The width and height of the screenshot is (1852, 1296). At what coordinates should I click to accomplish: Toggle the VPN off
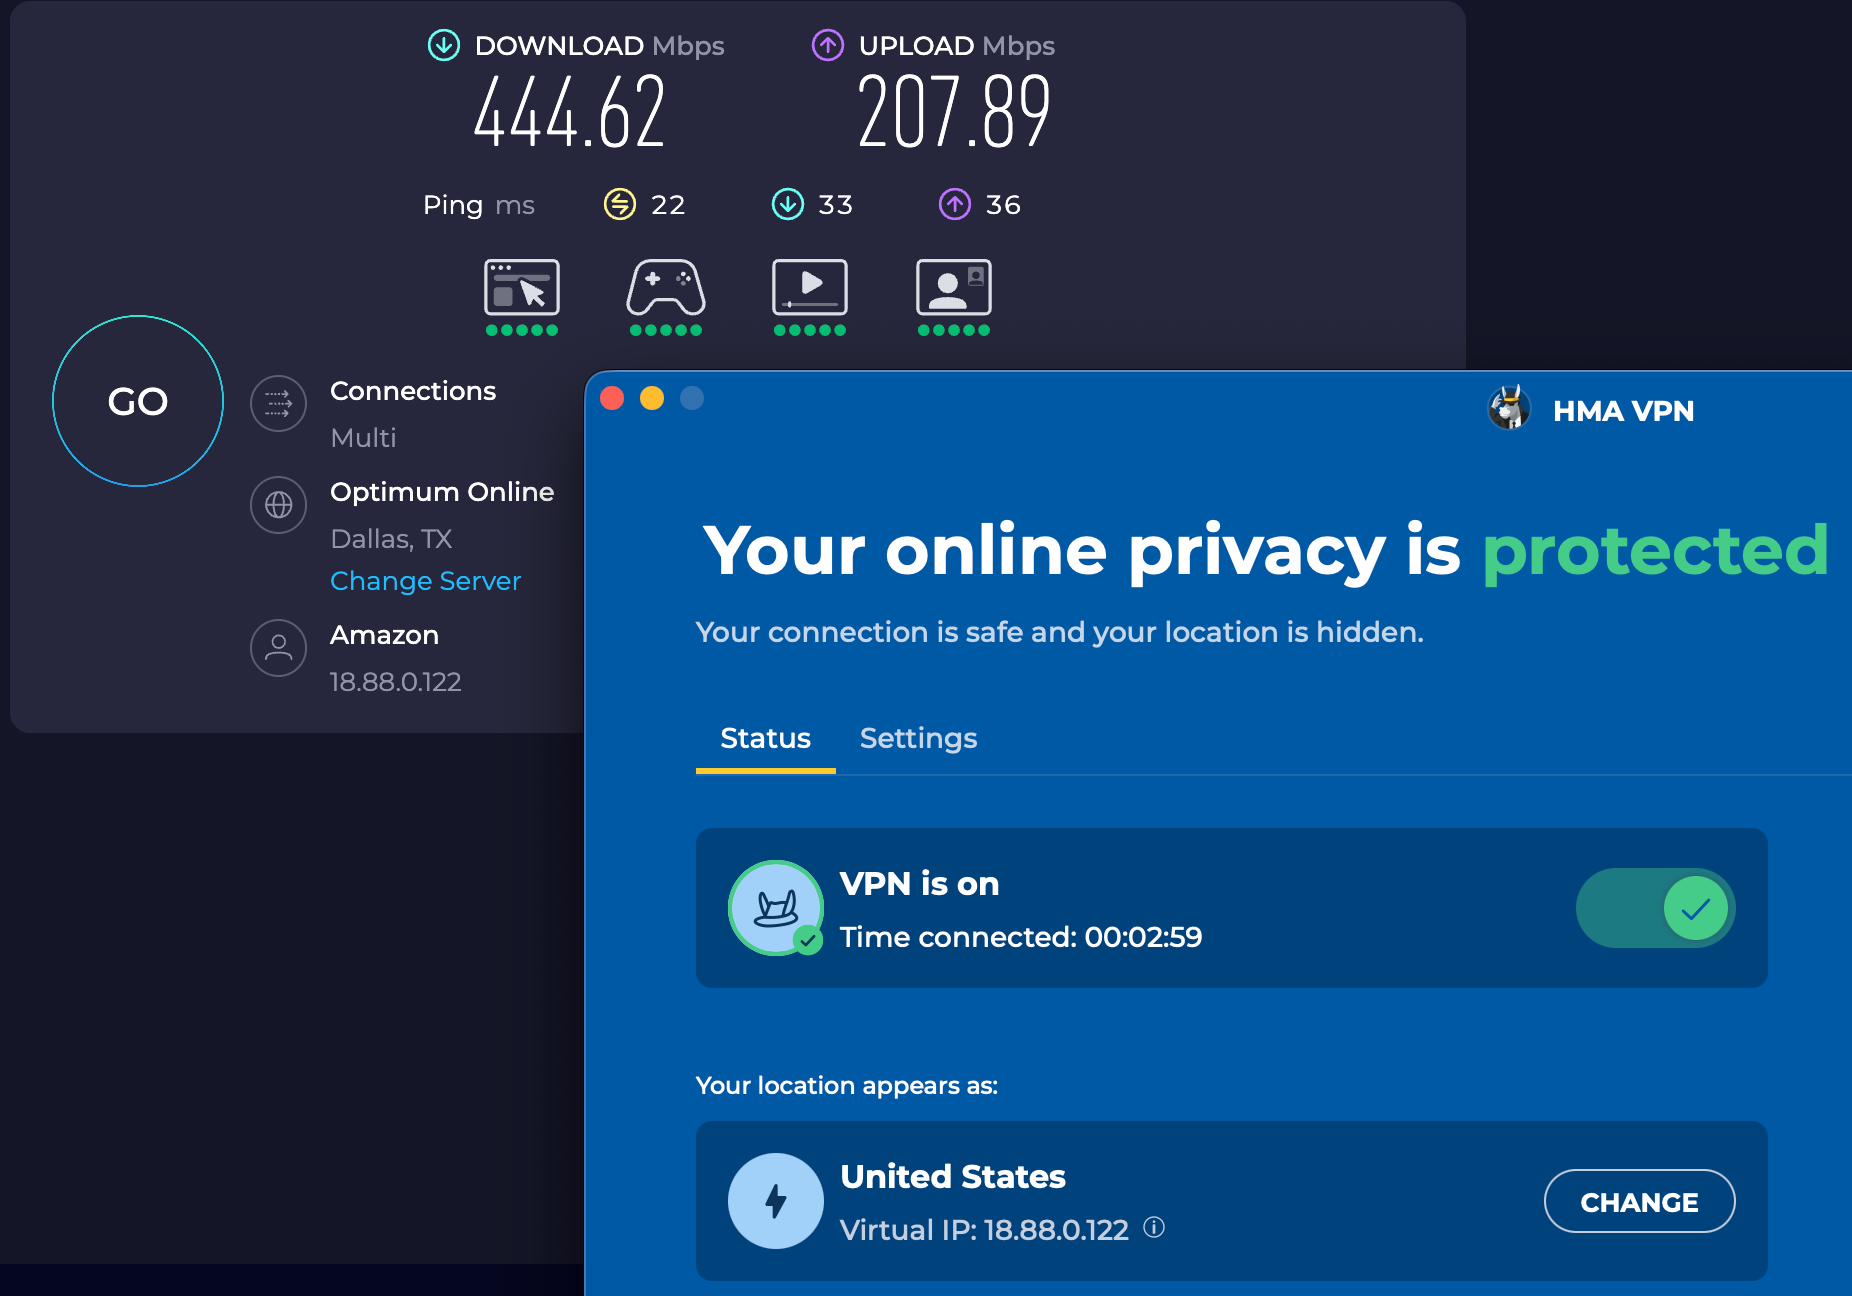[1654, 908]
